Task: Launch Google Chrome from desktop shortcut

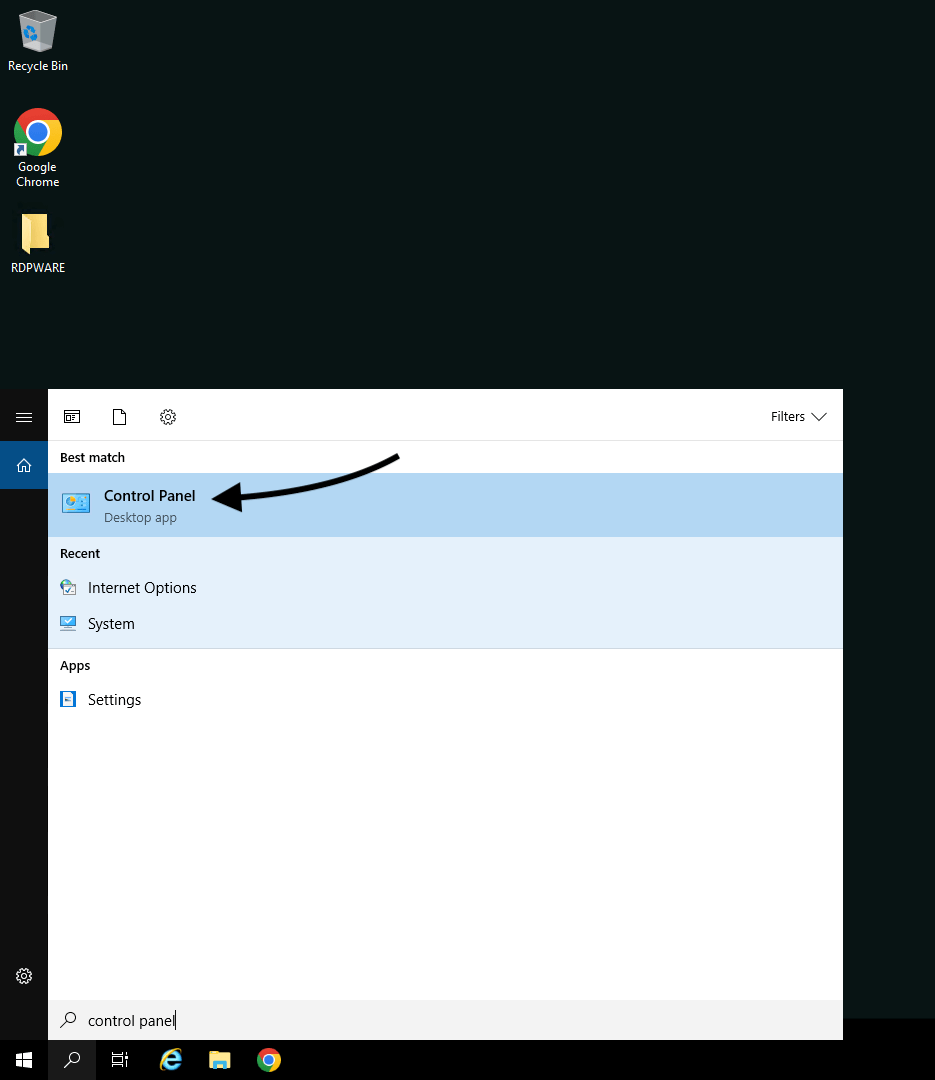Action: tap(37, 147)
